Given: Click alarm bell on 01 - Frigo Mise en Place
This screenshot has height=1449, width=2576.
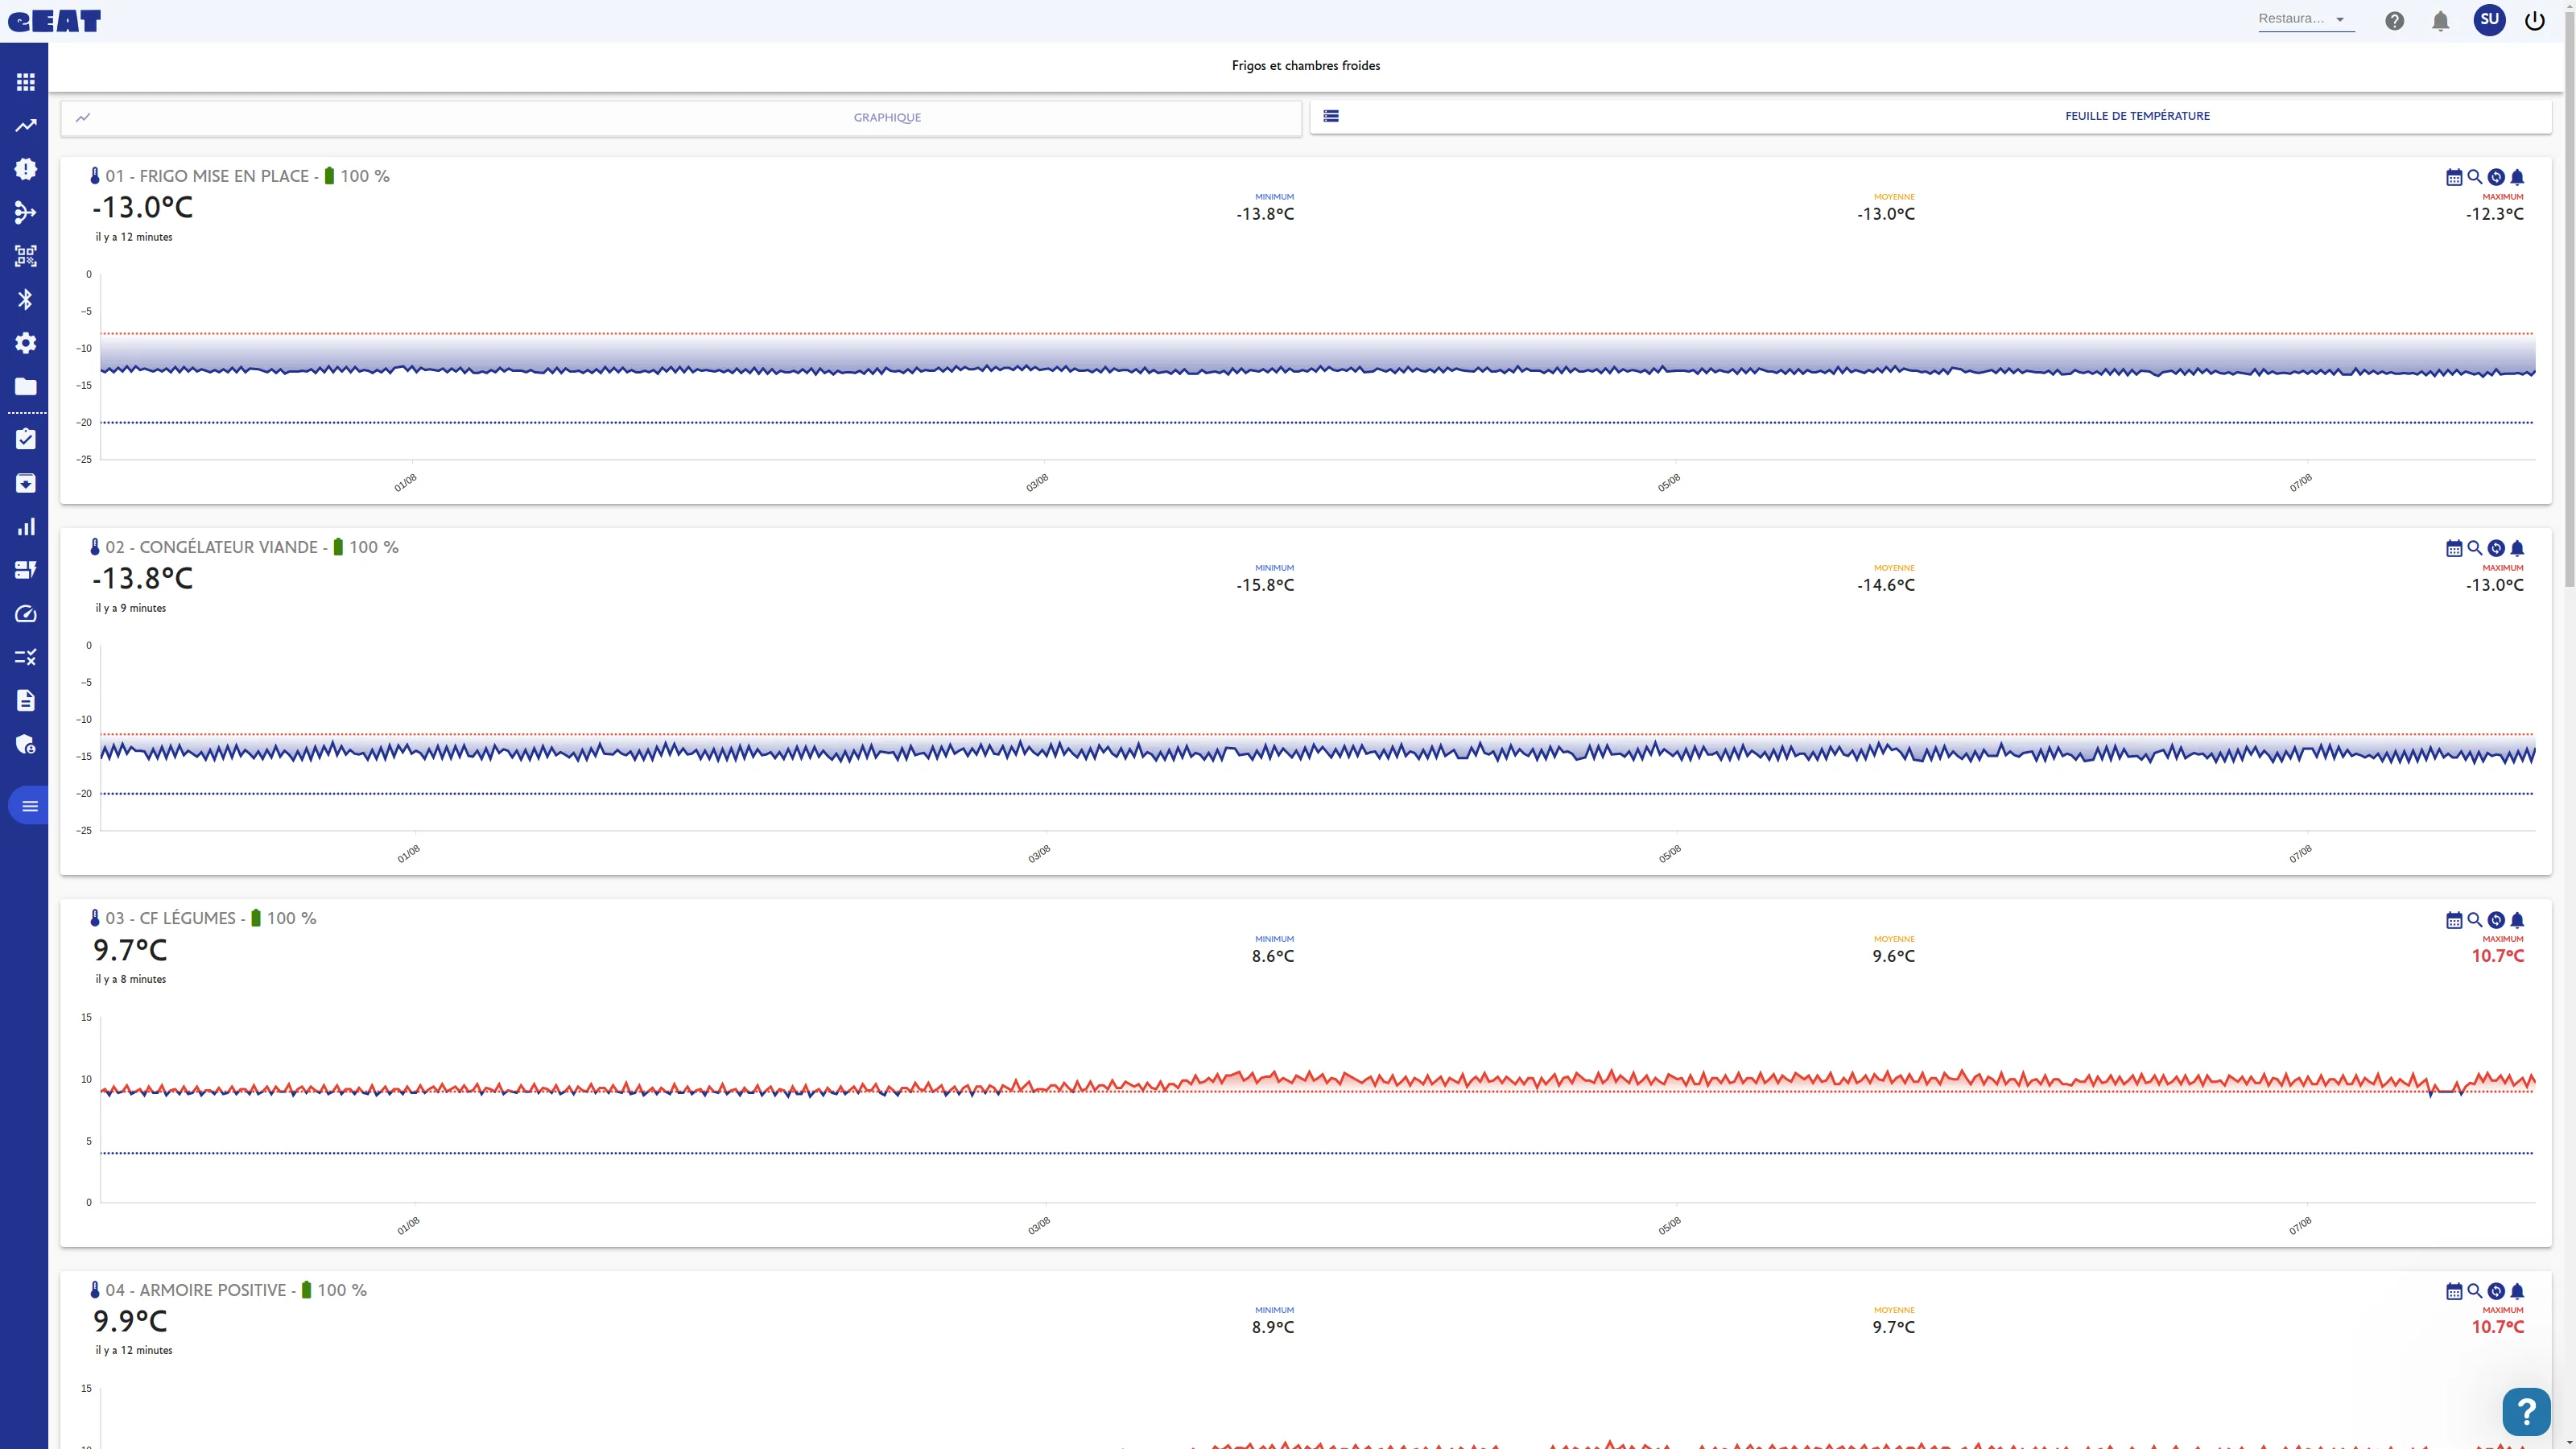Looking at the screenshot, I should pos(2517,177).
